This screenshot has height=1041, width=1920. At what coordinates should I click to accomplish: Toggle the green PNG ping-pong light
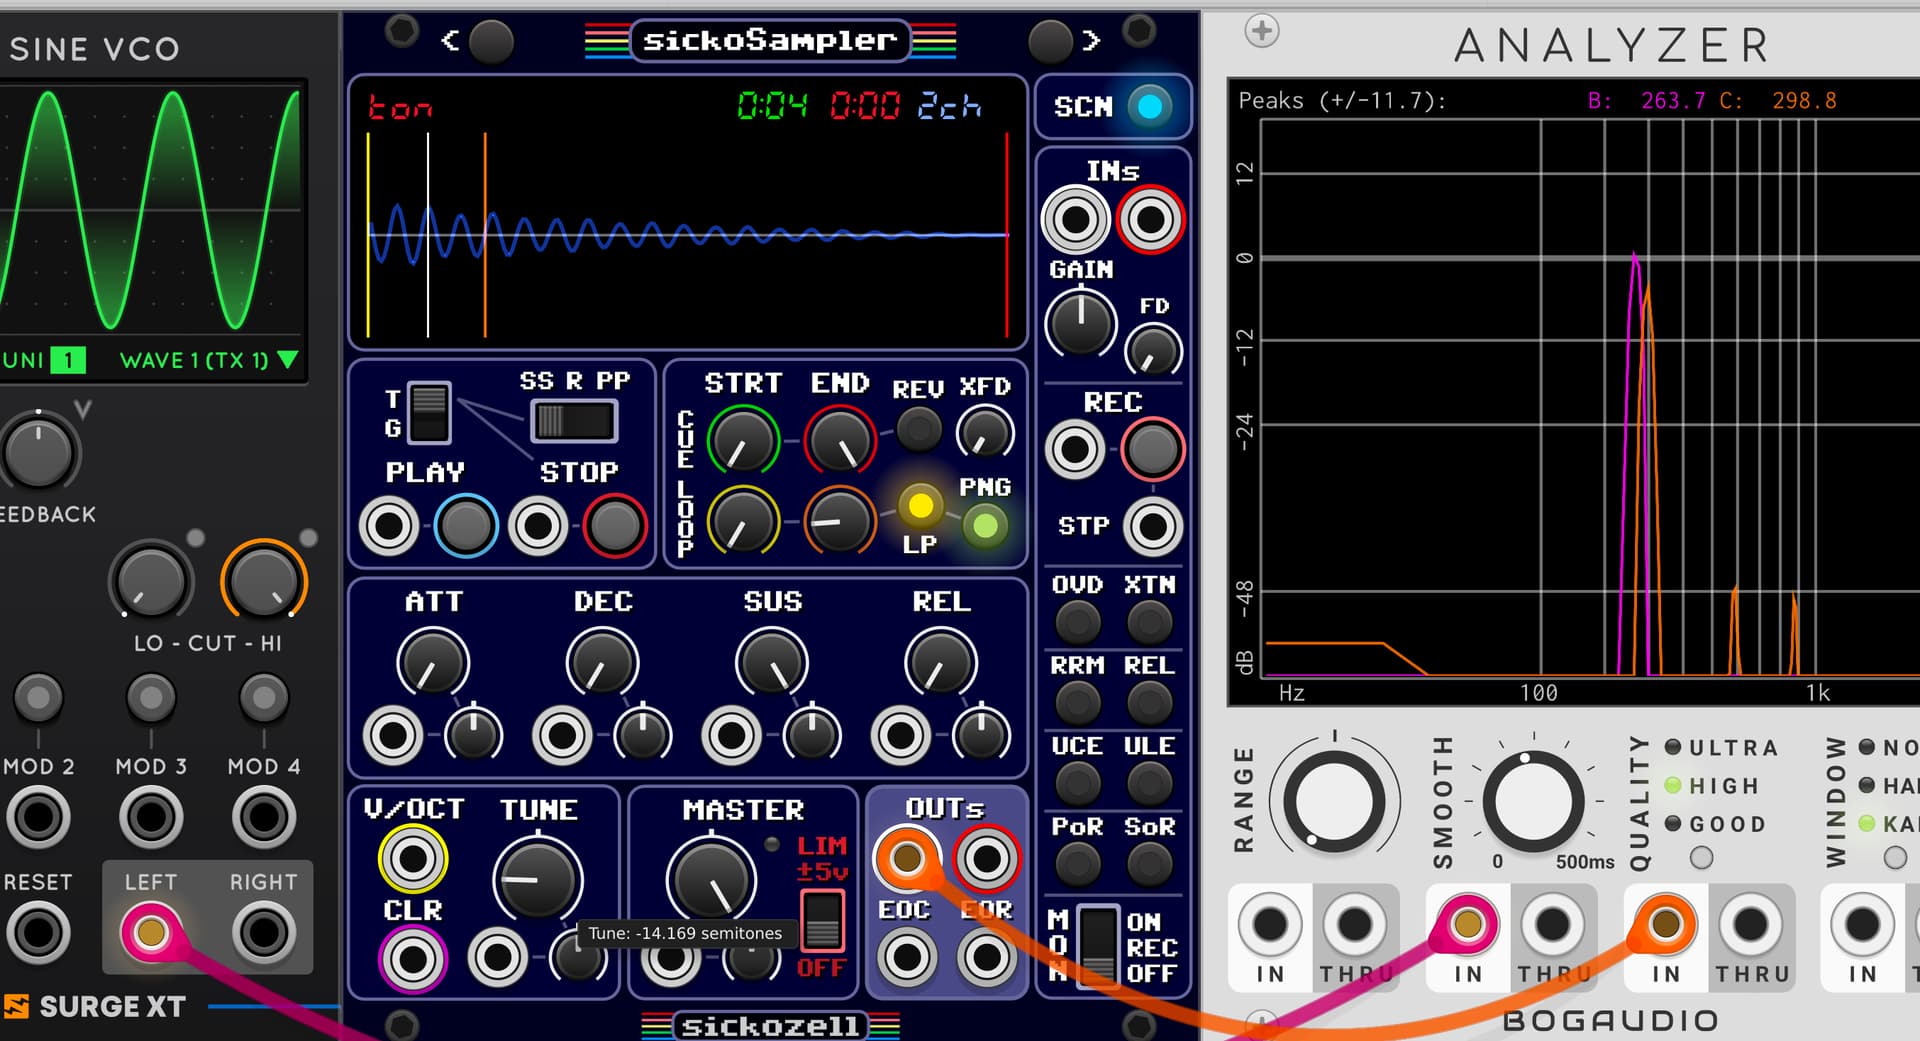point(985,526)
